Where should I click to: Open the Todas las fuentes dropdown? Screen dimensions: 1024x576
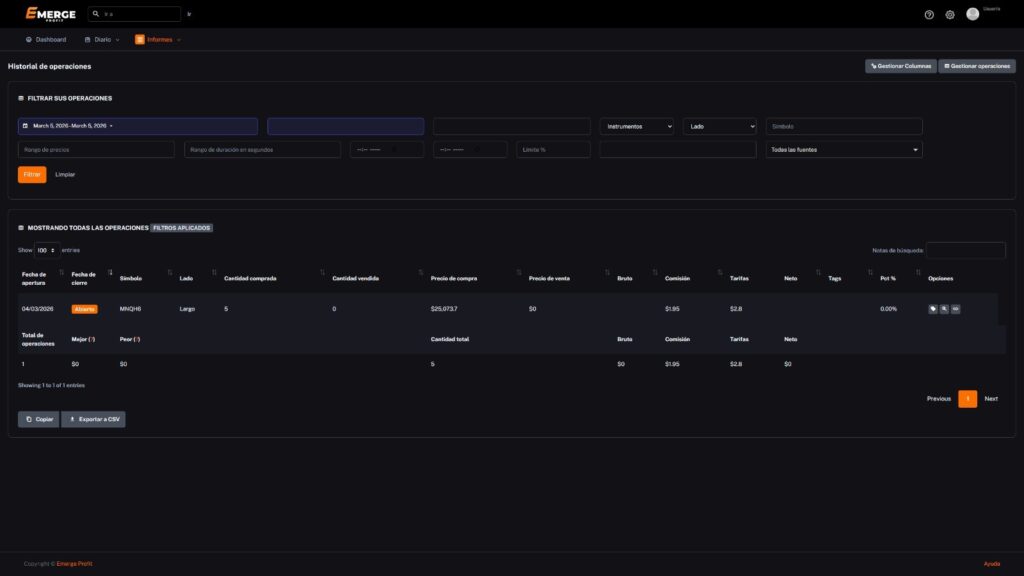[844, 149]
